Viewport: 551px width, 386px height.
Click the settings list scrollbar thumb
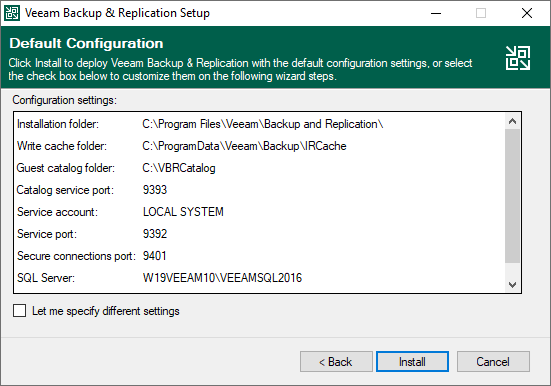[512, 196]
